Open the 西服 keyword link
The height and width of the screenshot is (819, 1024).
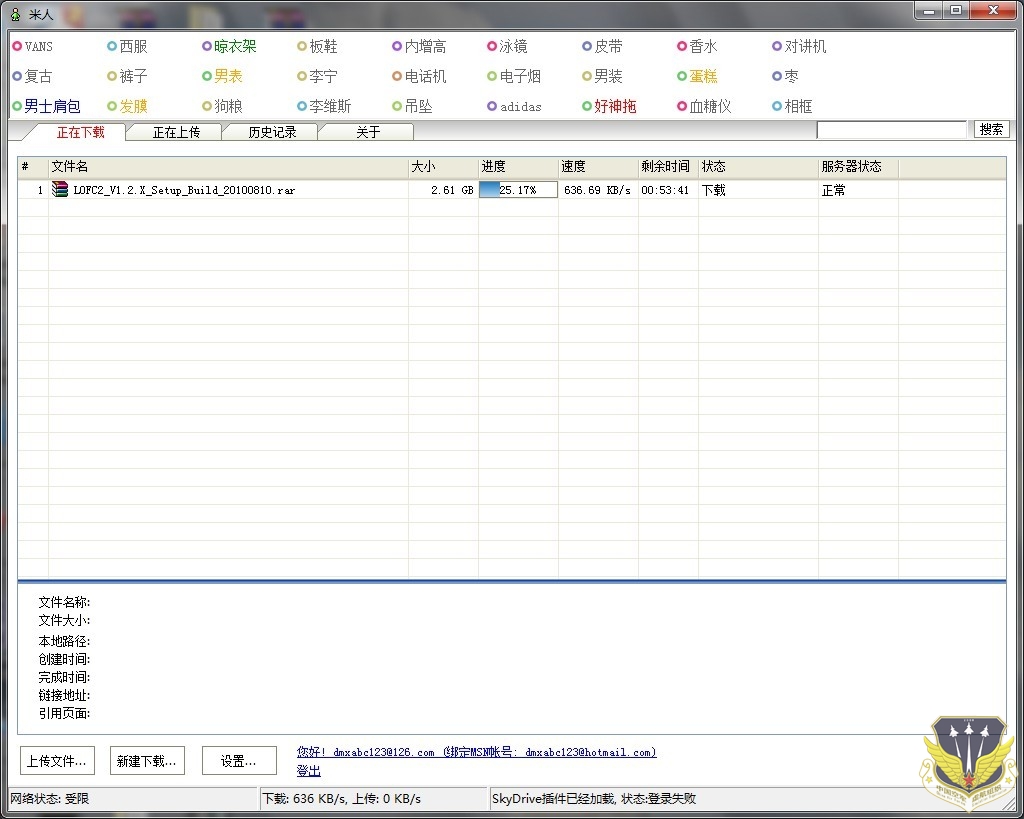click(x=133, y=46)
